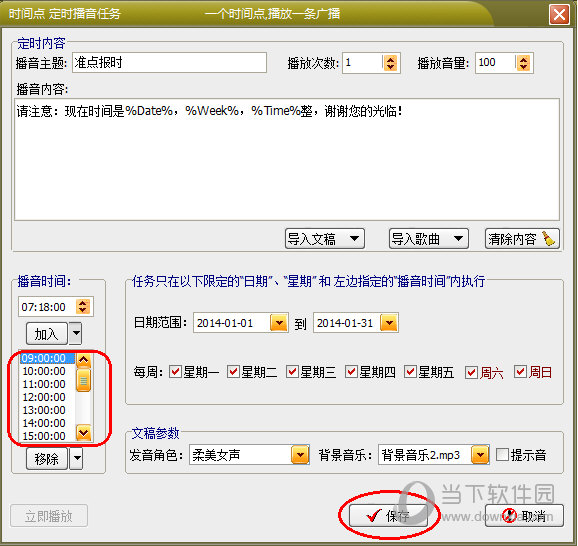Screen dimensions: 578x546
Task: Click the time list scrollbar thumb
Action: coord(84,380)
